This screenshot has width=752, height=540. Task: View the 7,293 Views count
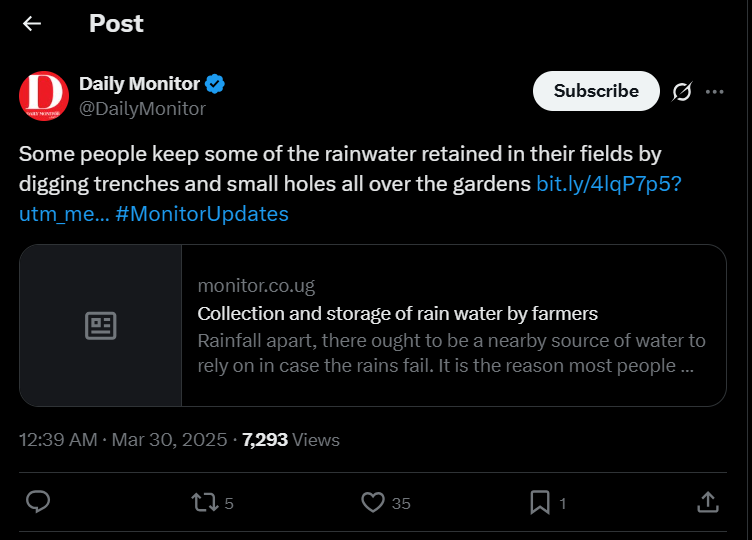point(291,440)
